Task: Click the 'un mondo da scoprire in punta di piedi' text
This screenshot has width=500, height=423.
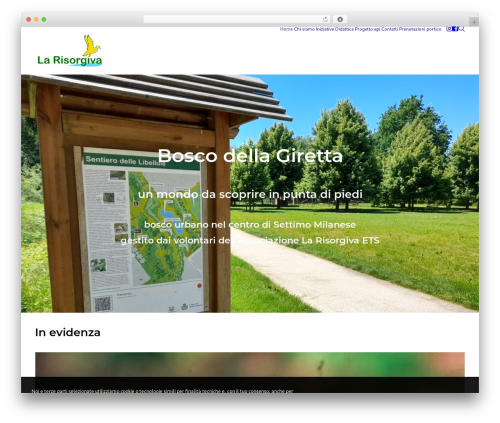Action: click(x=250, y=194)
